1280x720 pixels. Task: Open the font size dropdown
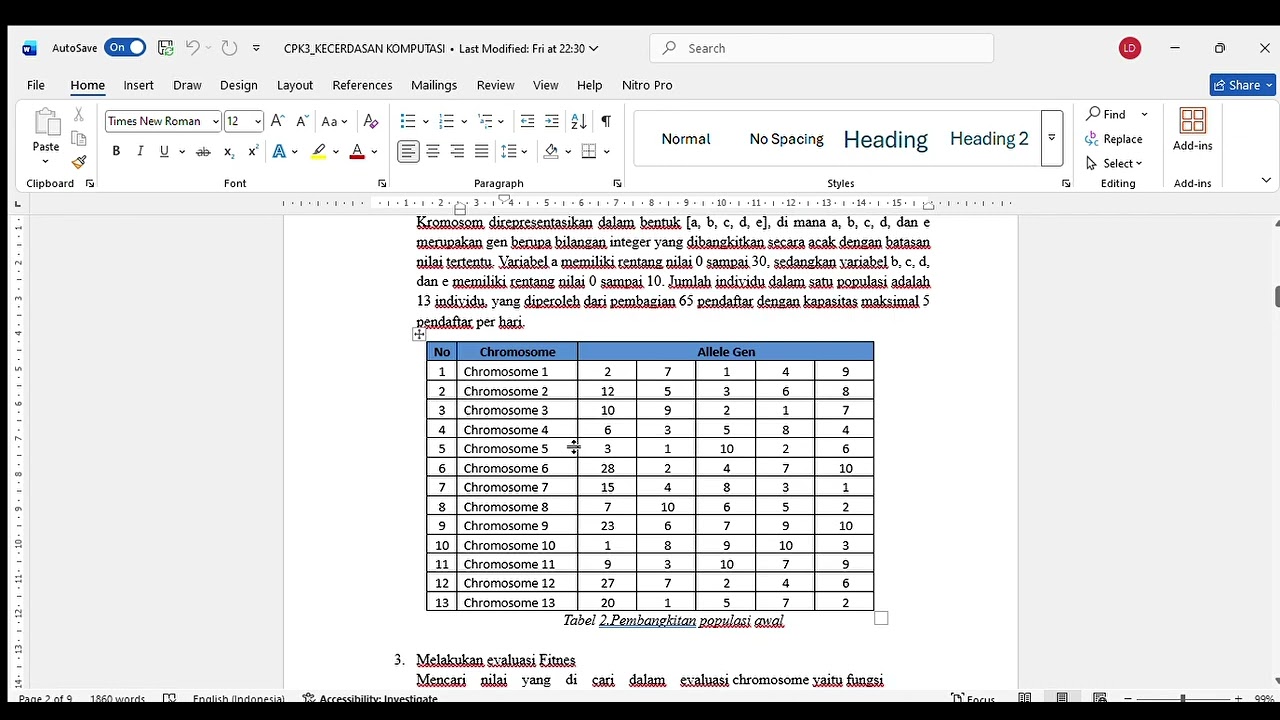click(x=258, y=121)
